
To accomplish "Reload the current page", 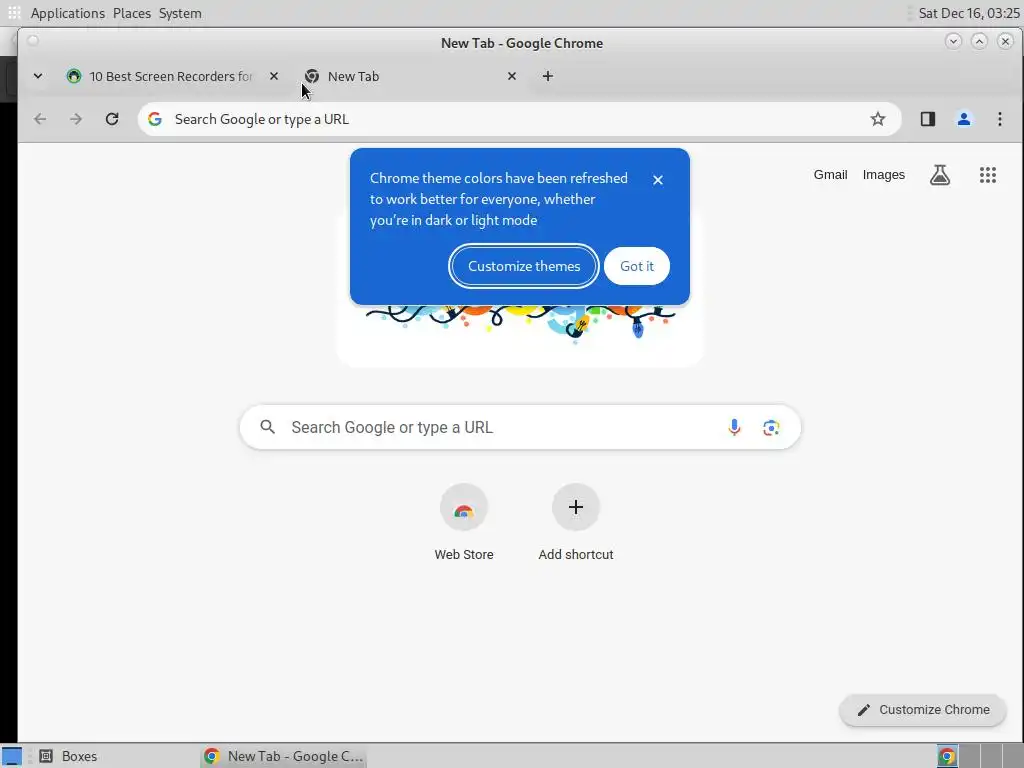I will (x=112, y=119).
